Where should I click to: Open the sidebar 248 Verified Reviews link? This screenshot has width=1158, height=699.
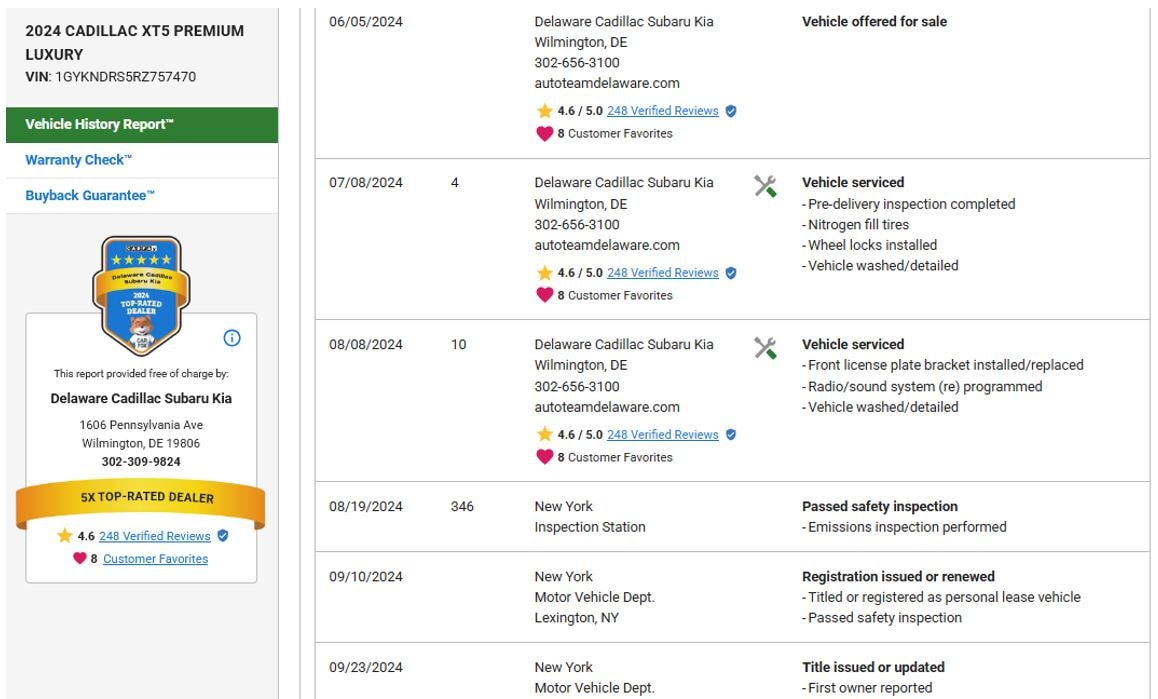point(154,536)
